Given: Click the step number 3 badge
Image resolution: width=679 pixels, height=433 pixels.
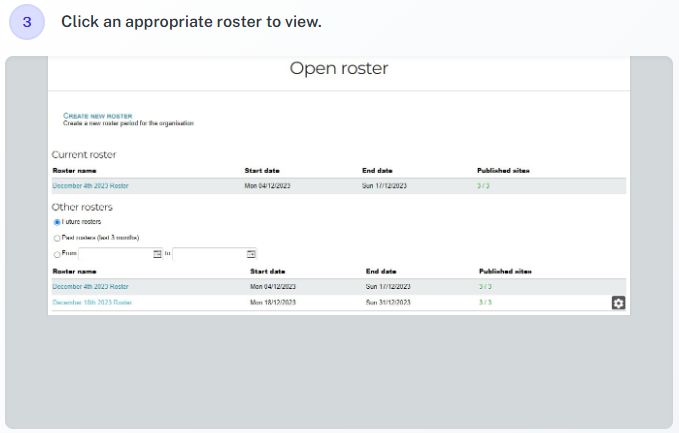Looking at the screenshot, I should [27, 22].
